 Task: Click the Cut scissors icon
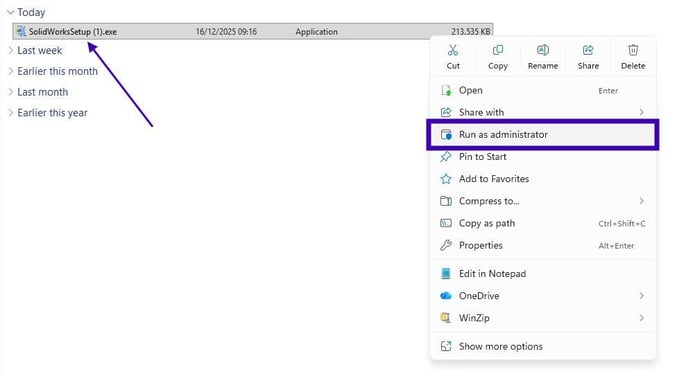(x=452, y=51)
